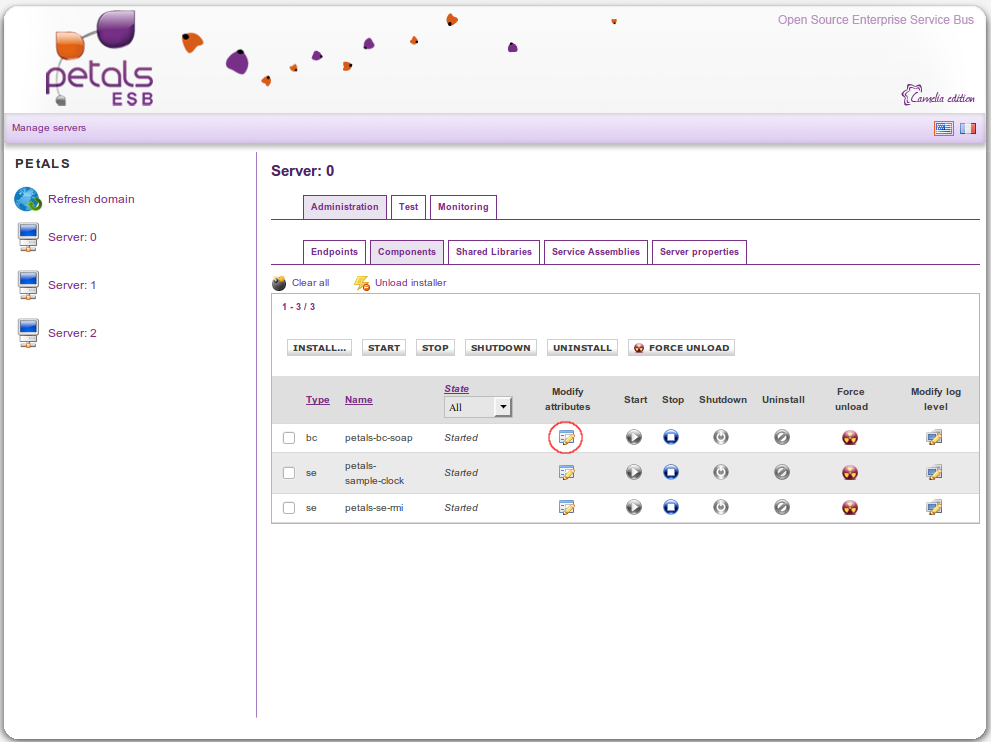Viewport: 991px width, 742px height.
Task: Tick the checkbox for petals-sample-clock
Action: coord(289,473)
